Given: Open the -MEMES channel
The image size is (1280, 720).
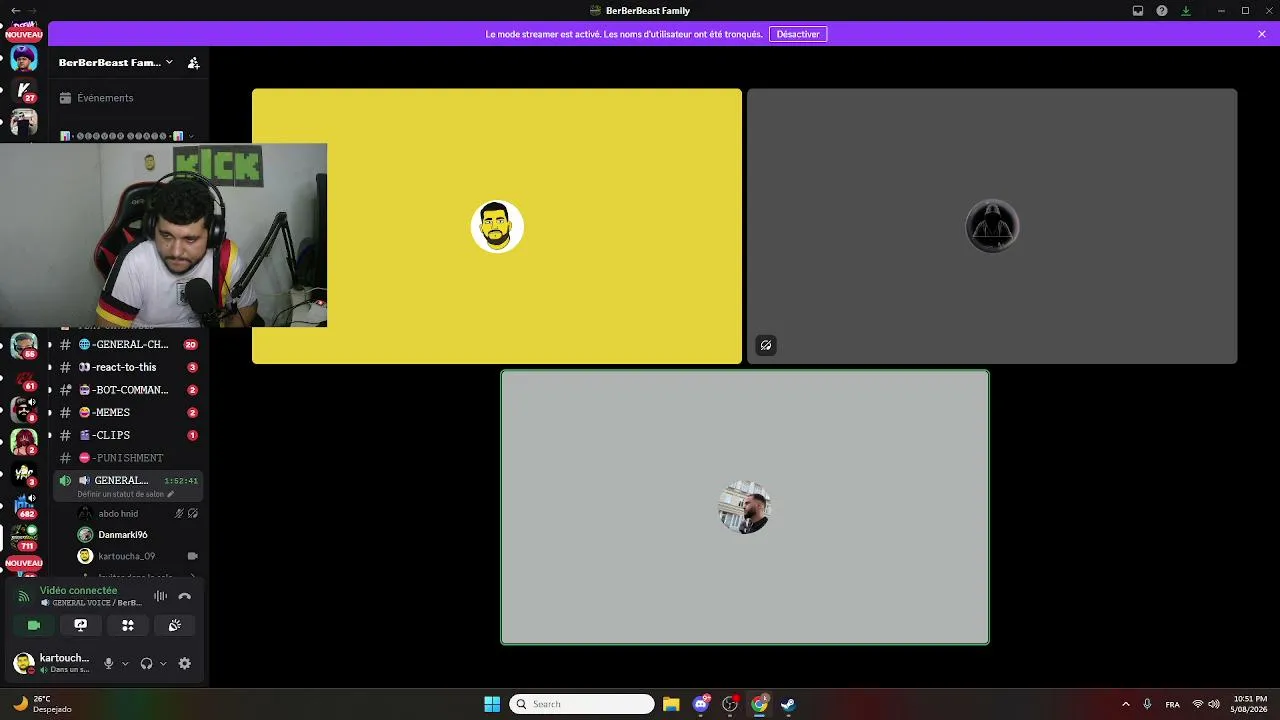Looking at the screenshot, I should (x=128, y=412).
